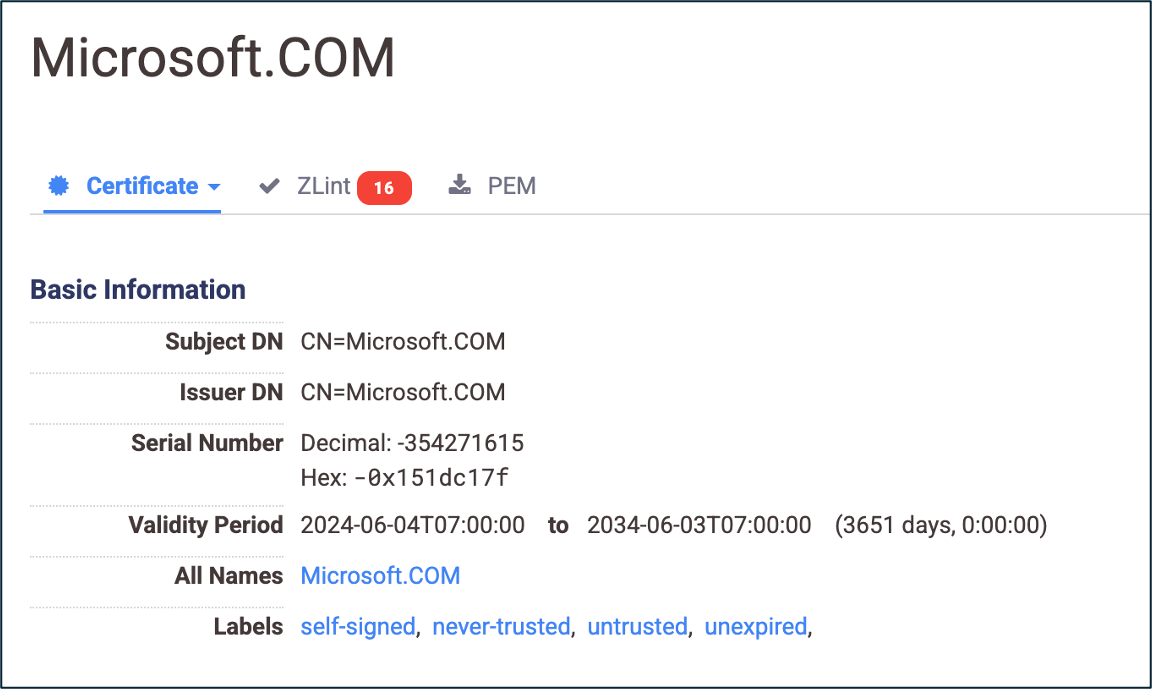Click the Certificate tab gear icon

pyautogui.click(x=59, y=186)
